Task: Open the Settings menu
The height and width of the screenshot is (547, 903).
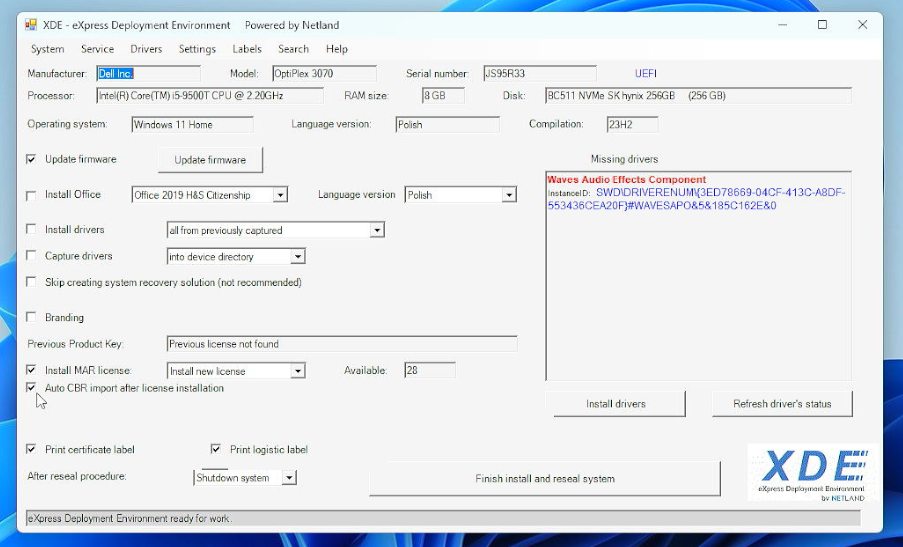Action: (197, 49)
